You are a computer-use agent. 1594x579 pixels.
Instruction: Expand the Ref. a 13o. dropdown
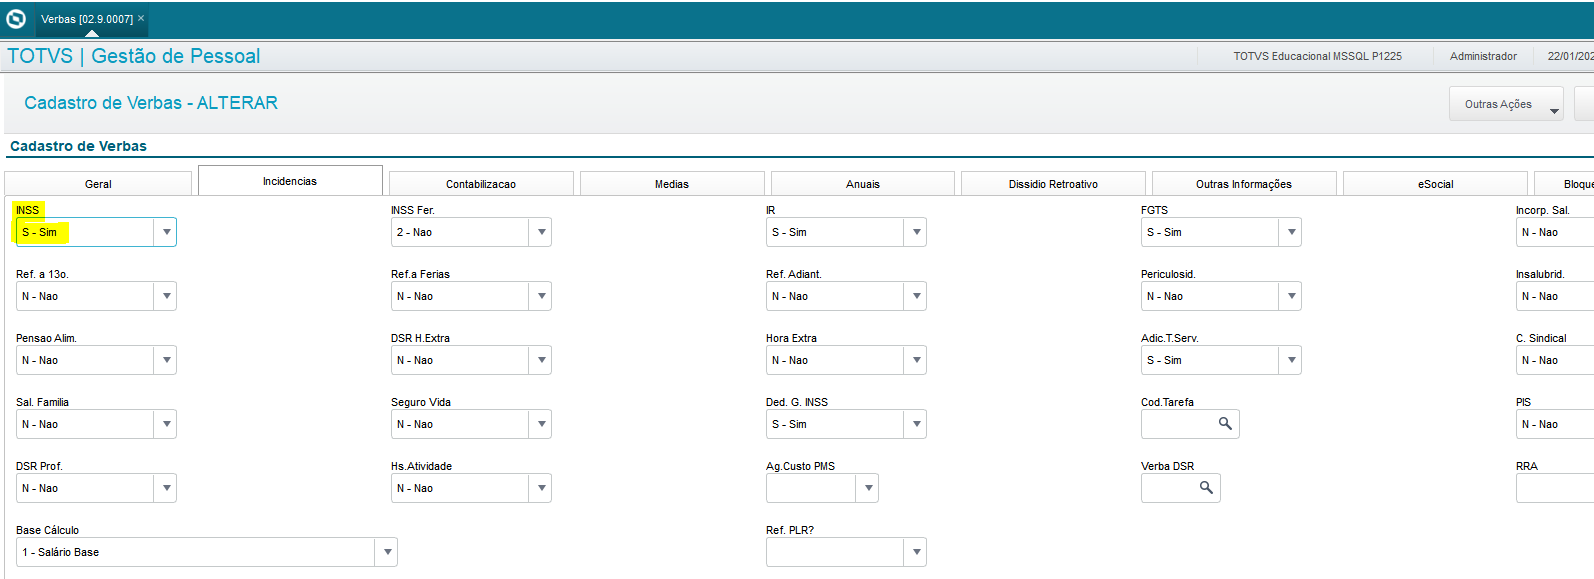coord(166,296)
